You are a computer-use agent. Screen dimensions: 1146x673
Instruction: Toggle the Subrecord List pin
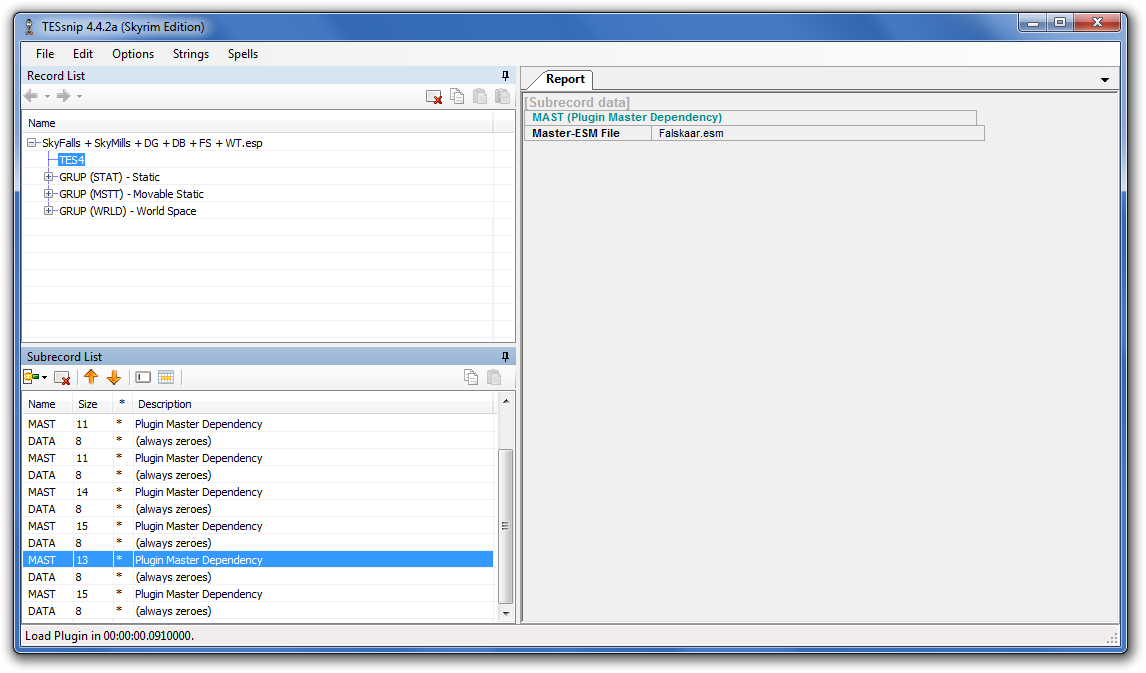[505, 357]
